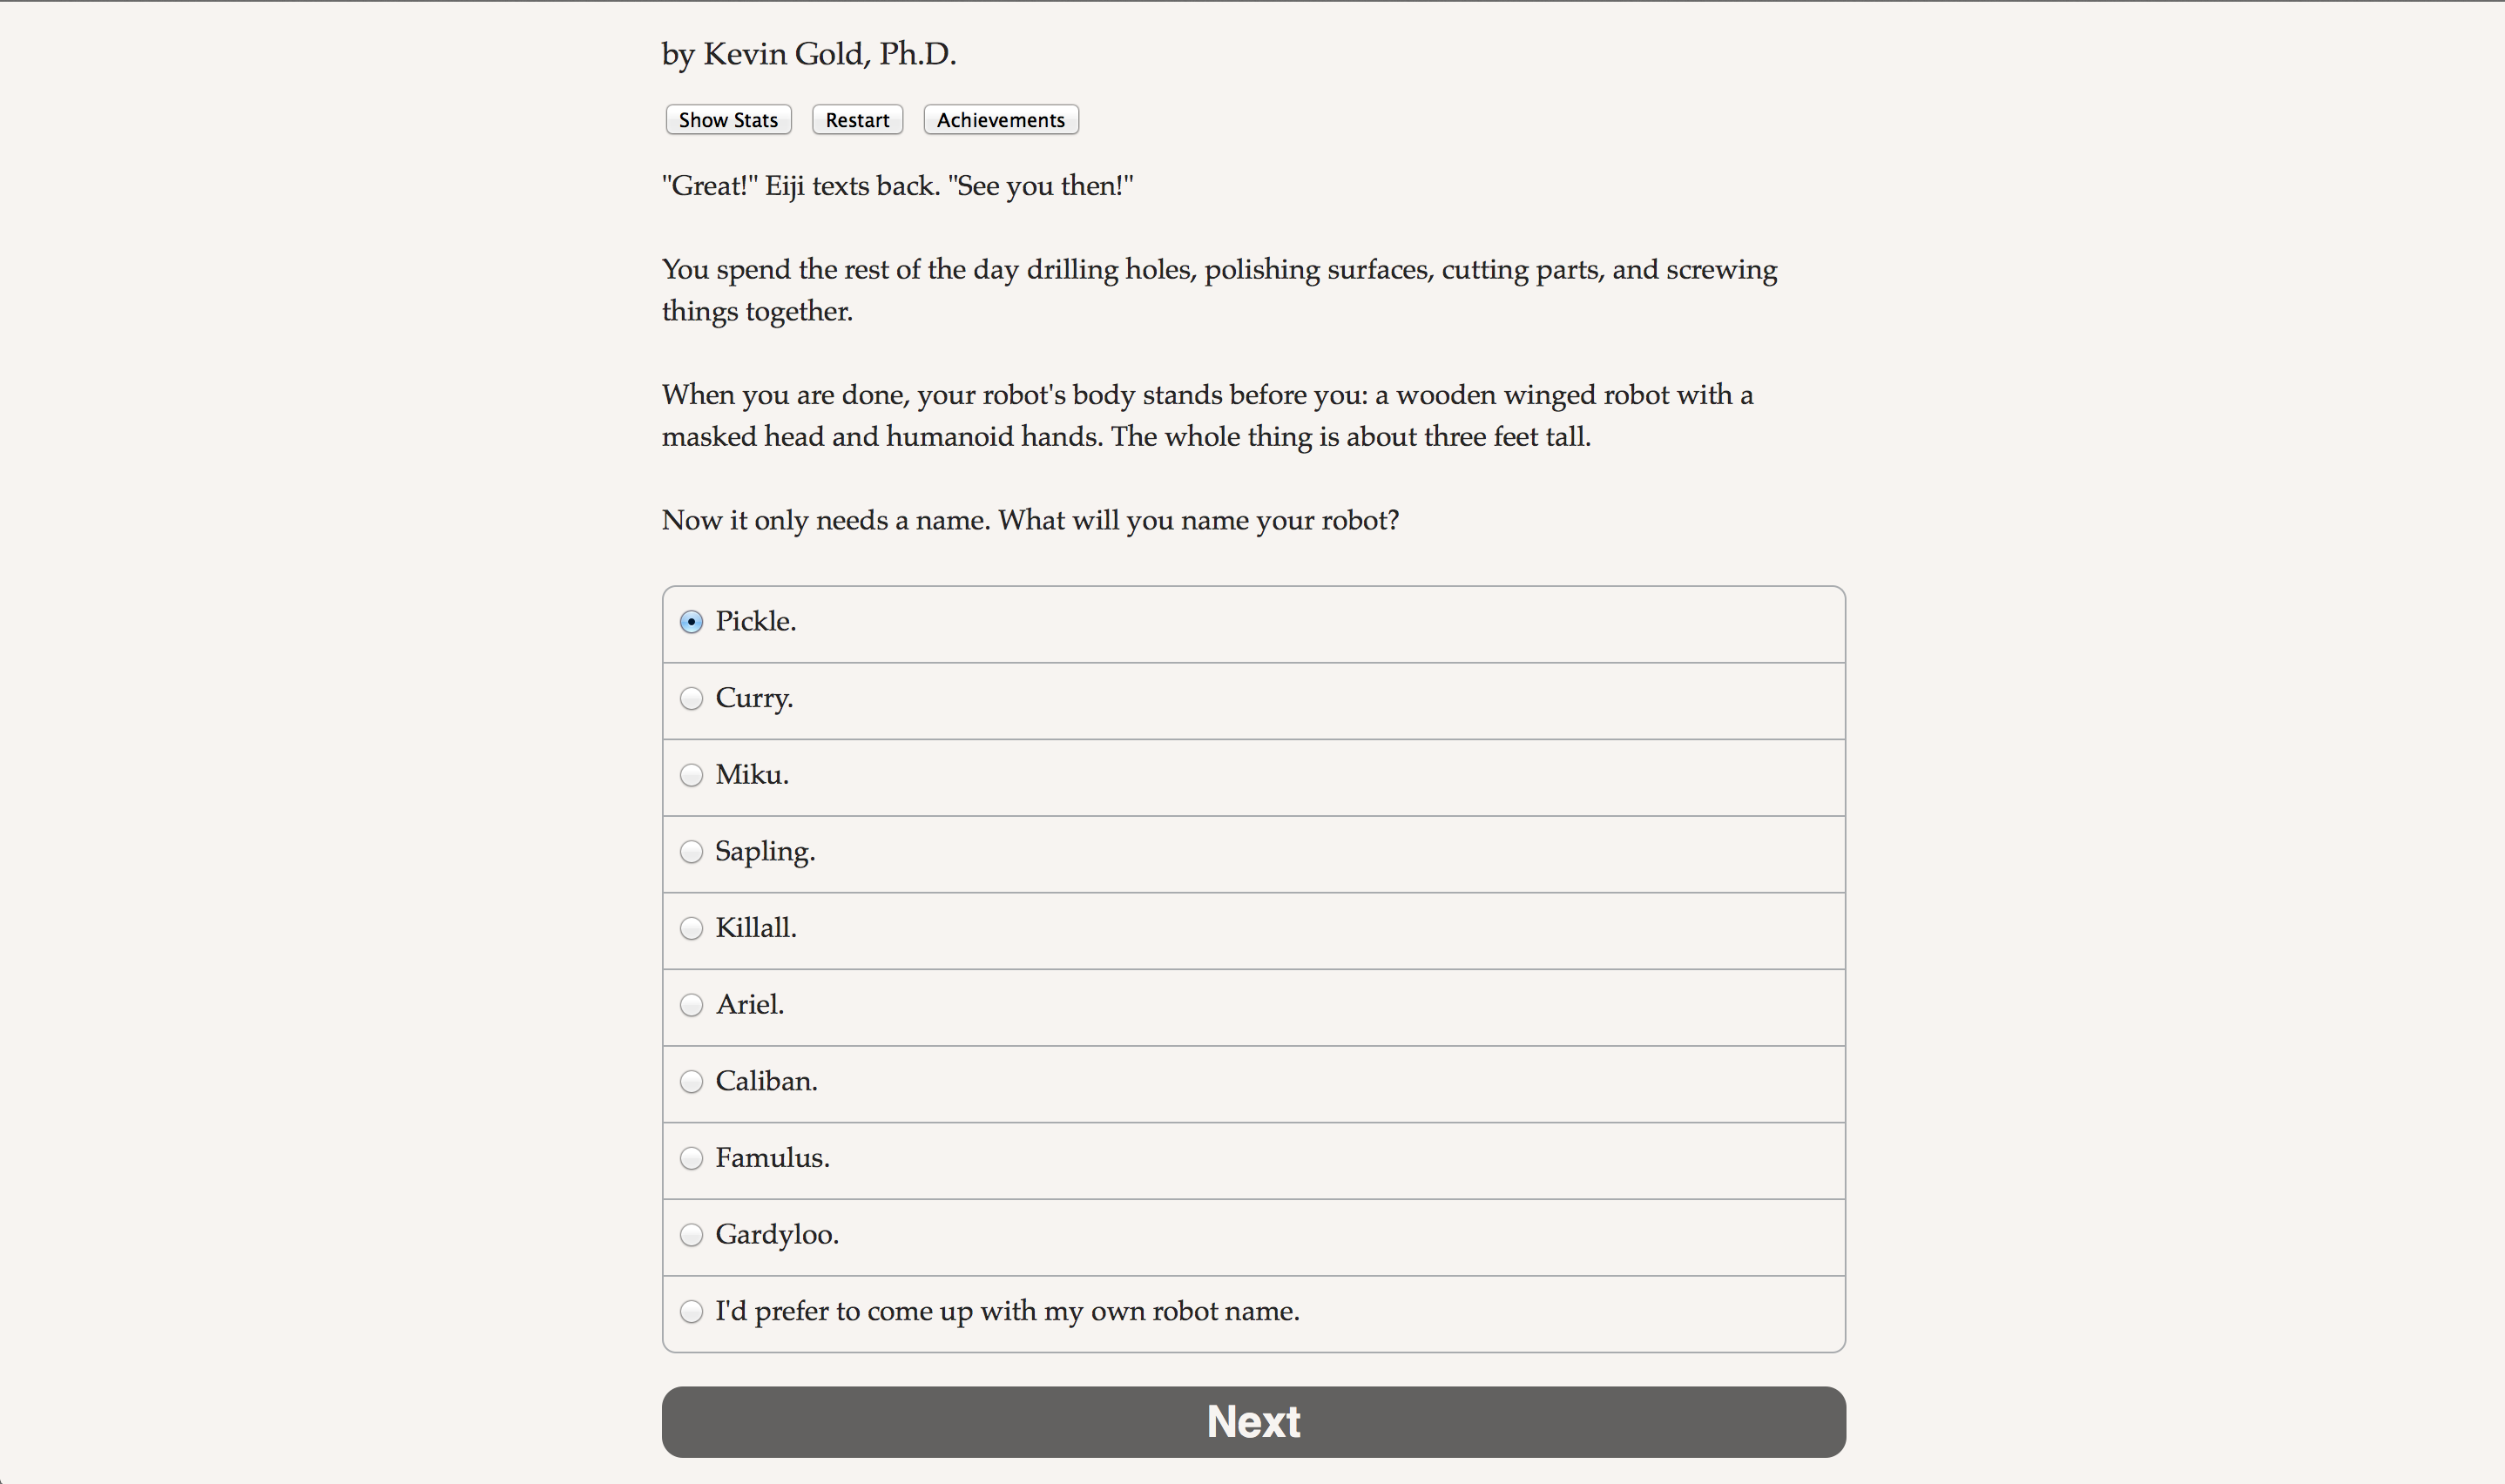Select the Pickle radio option
Viewport: 2505px width, 1484px height.
[x=691, y=622]
